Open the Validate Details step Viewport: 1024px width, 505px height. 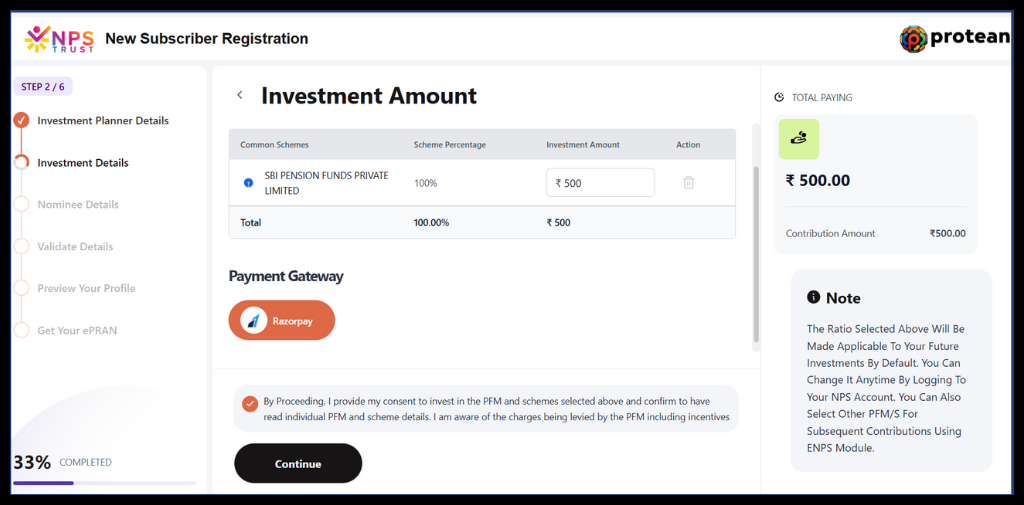75,247
